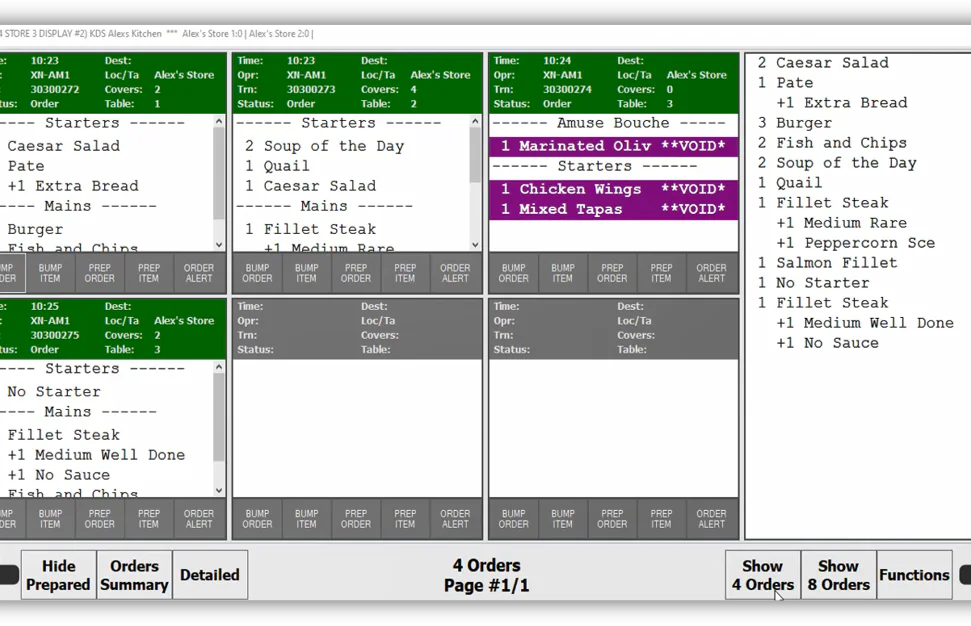Select Show 8 Orders layout

[838, 575]
